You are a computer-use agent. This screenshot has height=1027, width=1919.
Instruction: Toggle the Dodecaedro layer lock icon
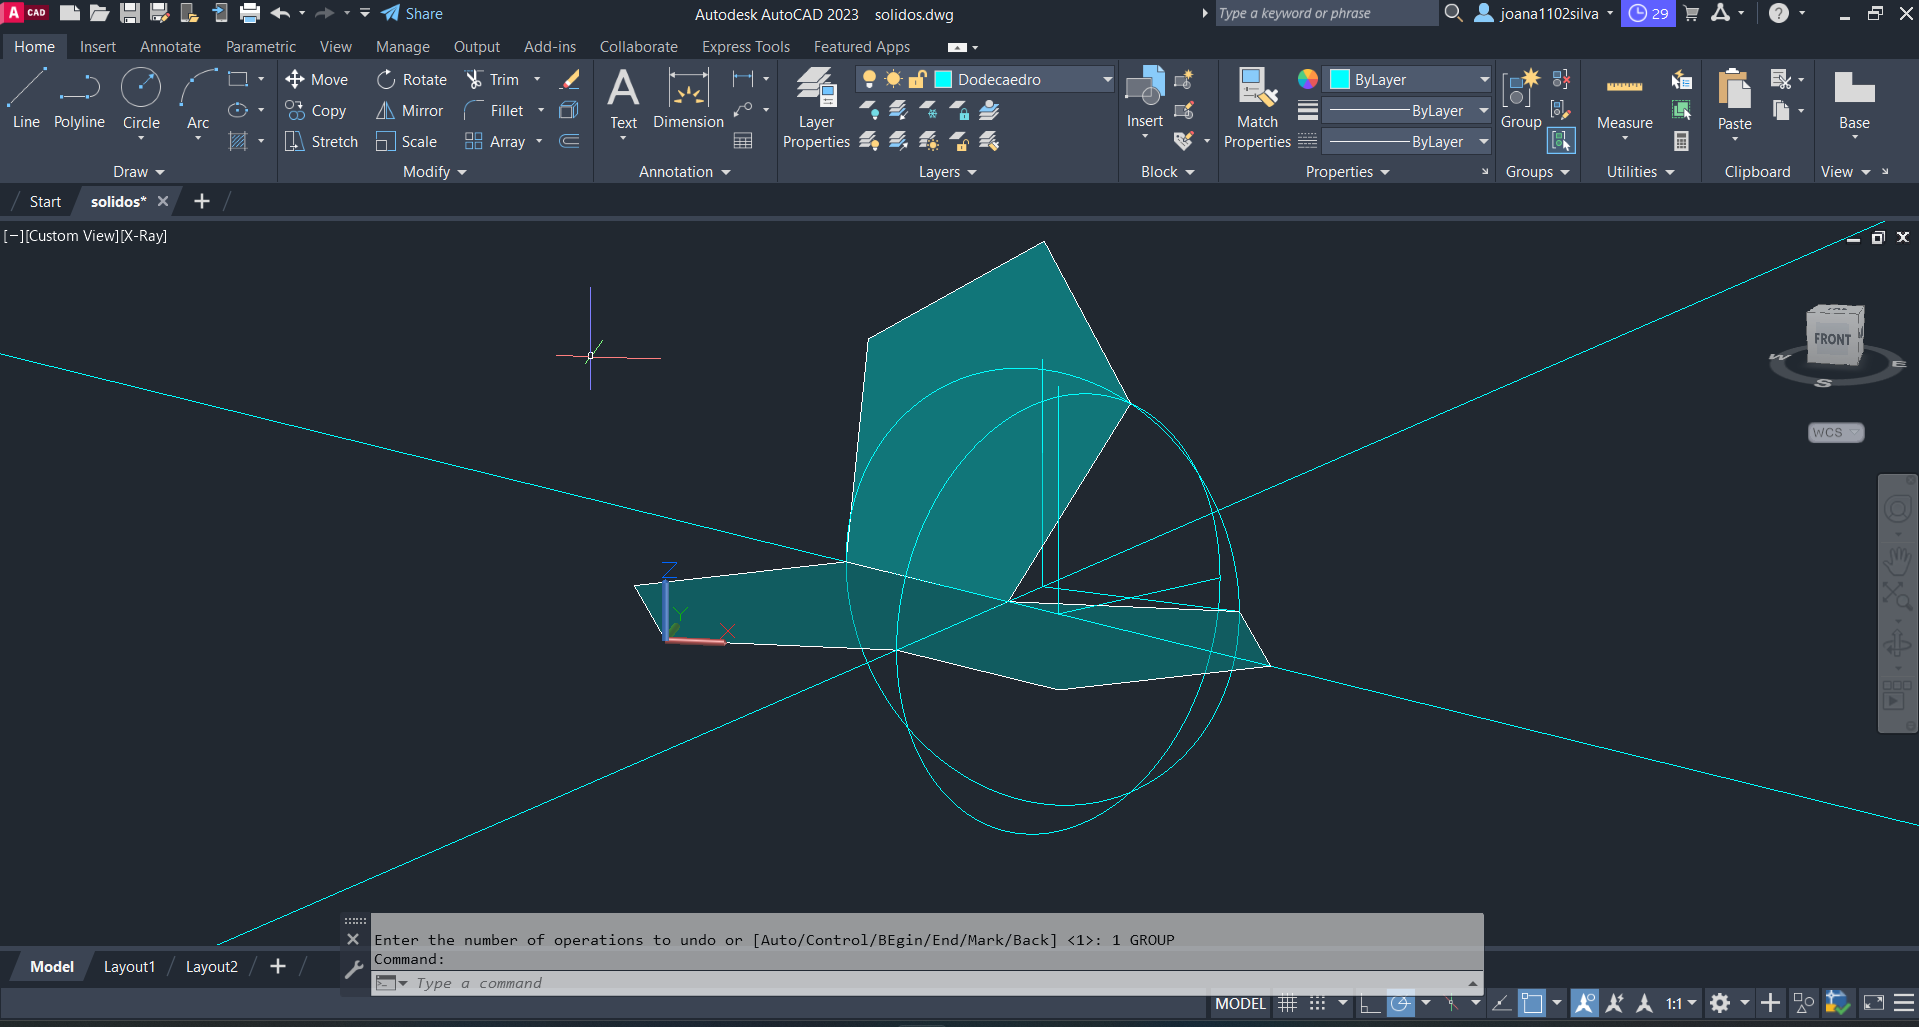[917, 80]
